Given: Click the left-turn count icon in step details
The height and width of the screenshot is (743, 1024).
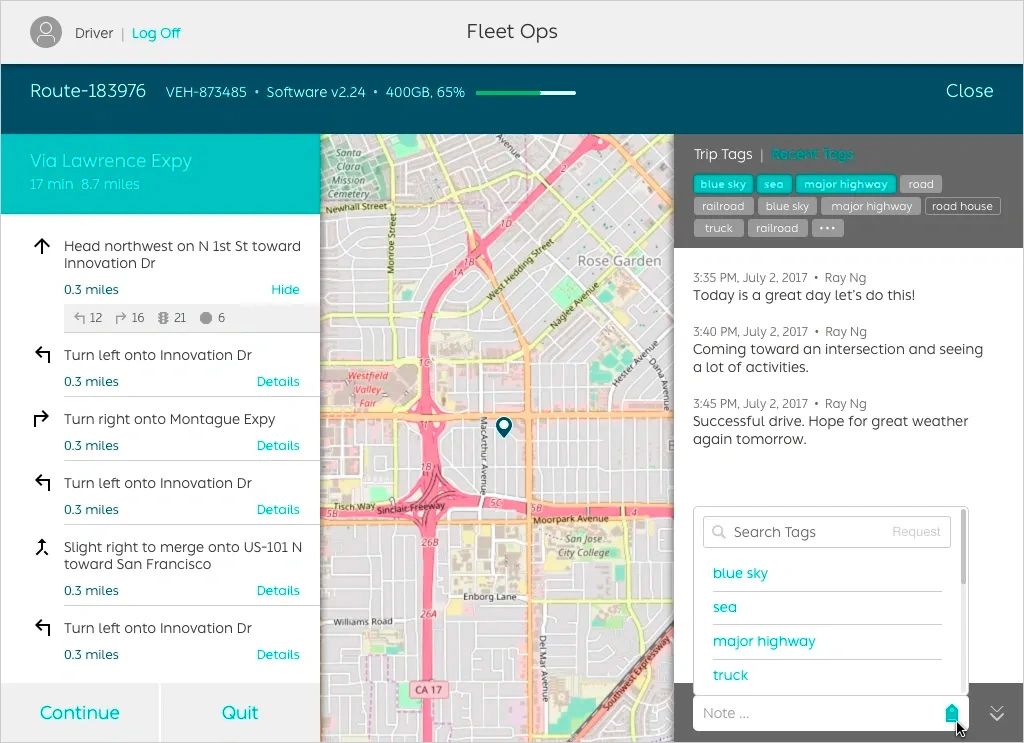Looking at the screenshot, I should pos(80,318).
